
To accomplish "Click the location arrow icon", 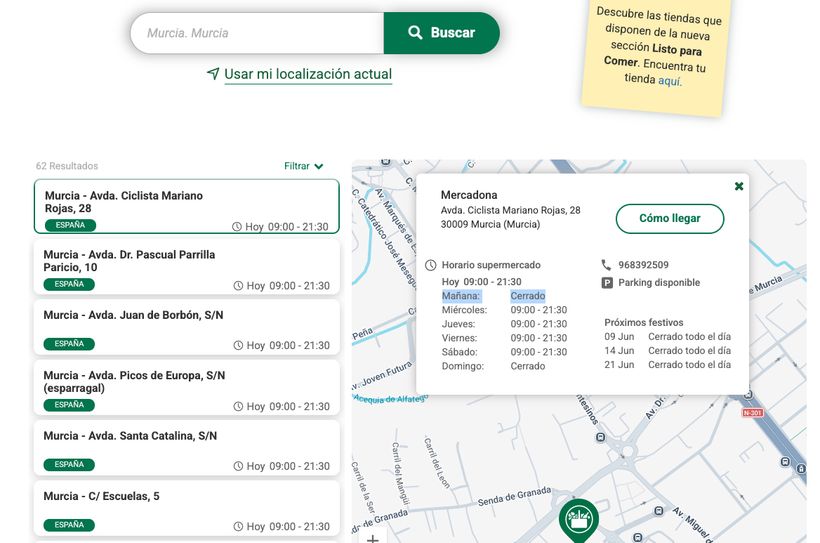I will coord(213,74).
